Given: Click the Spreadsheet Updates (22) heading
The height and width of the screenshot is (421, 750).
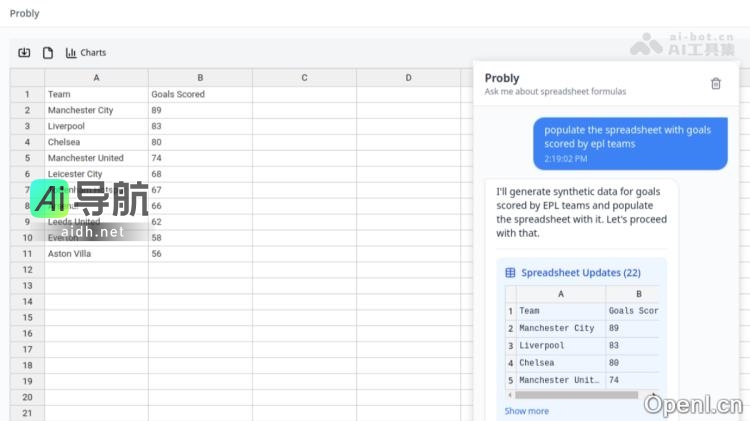Looking at the screenshot, I should [580, 272].
